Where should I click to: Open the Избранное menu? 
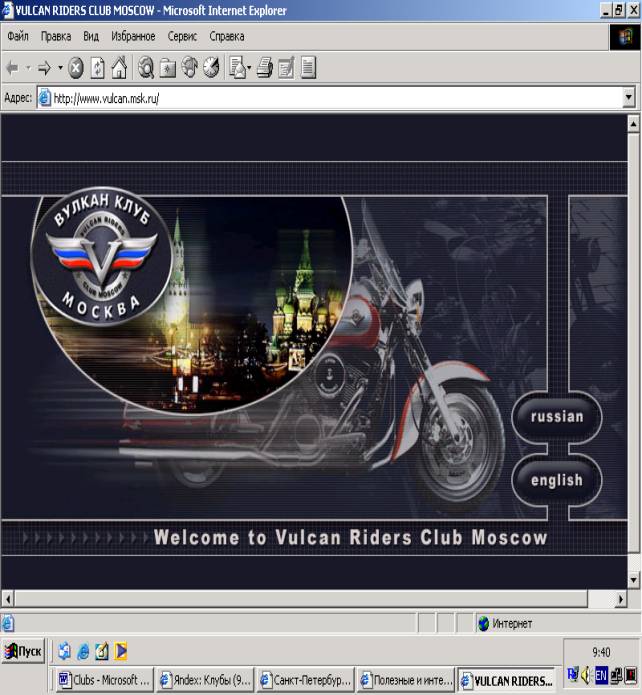[x=133, y=36]
